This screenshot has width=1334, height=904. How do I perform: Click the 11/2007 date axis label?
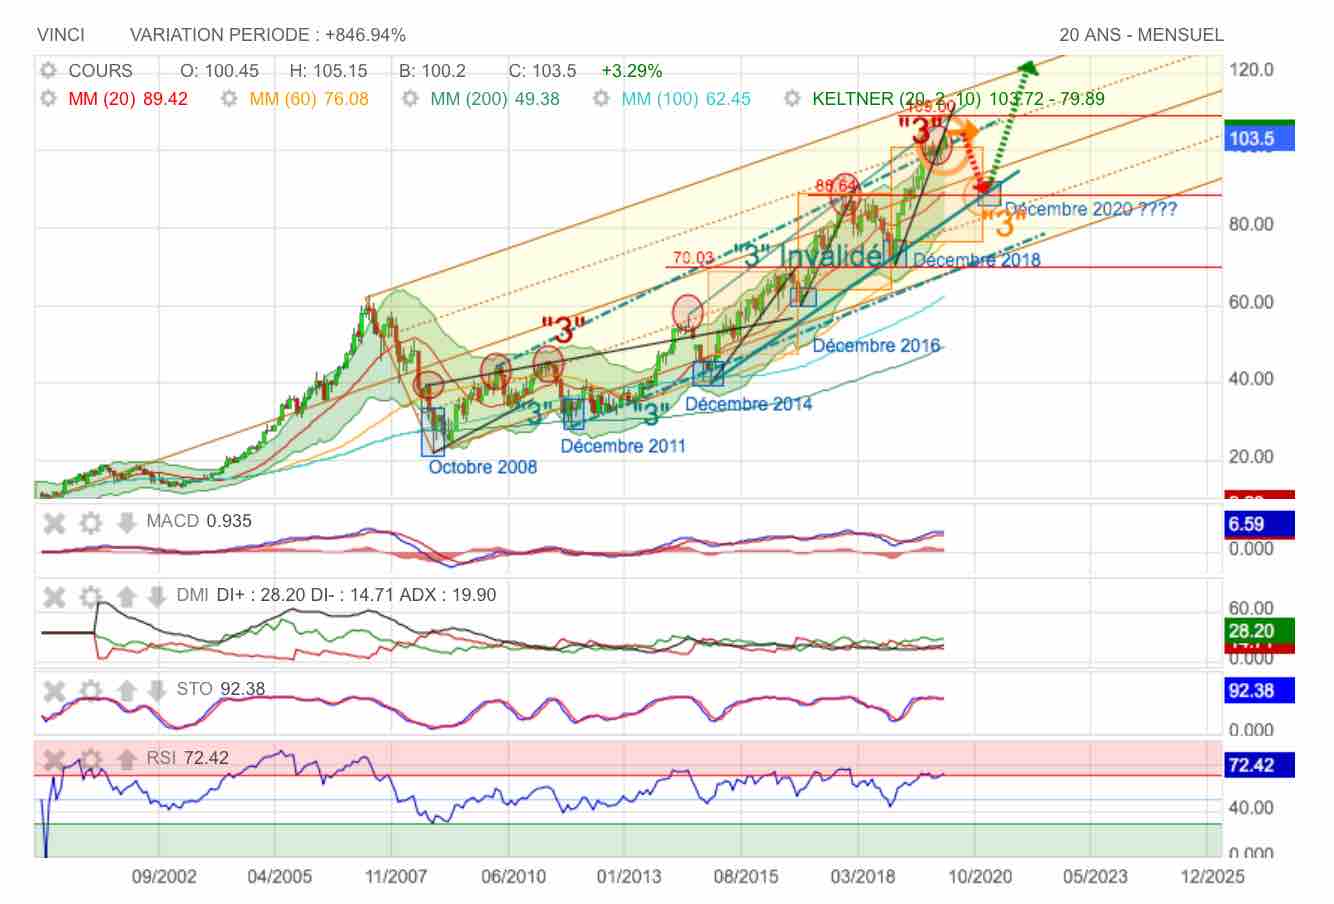[396, 877]
